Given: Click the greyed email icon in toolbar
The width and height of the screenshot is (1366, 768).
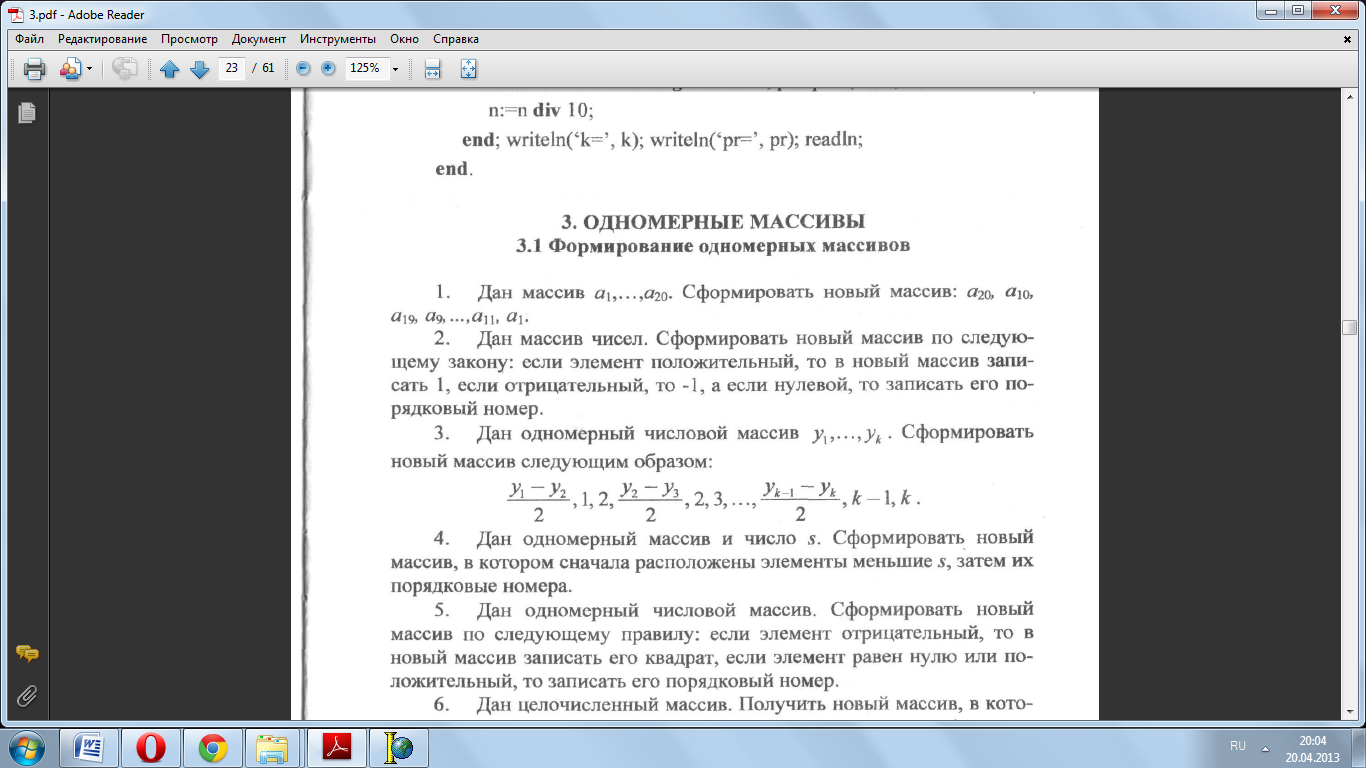Looking at the screenshot, I should pyautogui.click(x=124, y=69).
